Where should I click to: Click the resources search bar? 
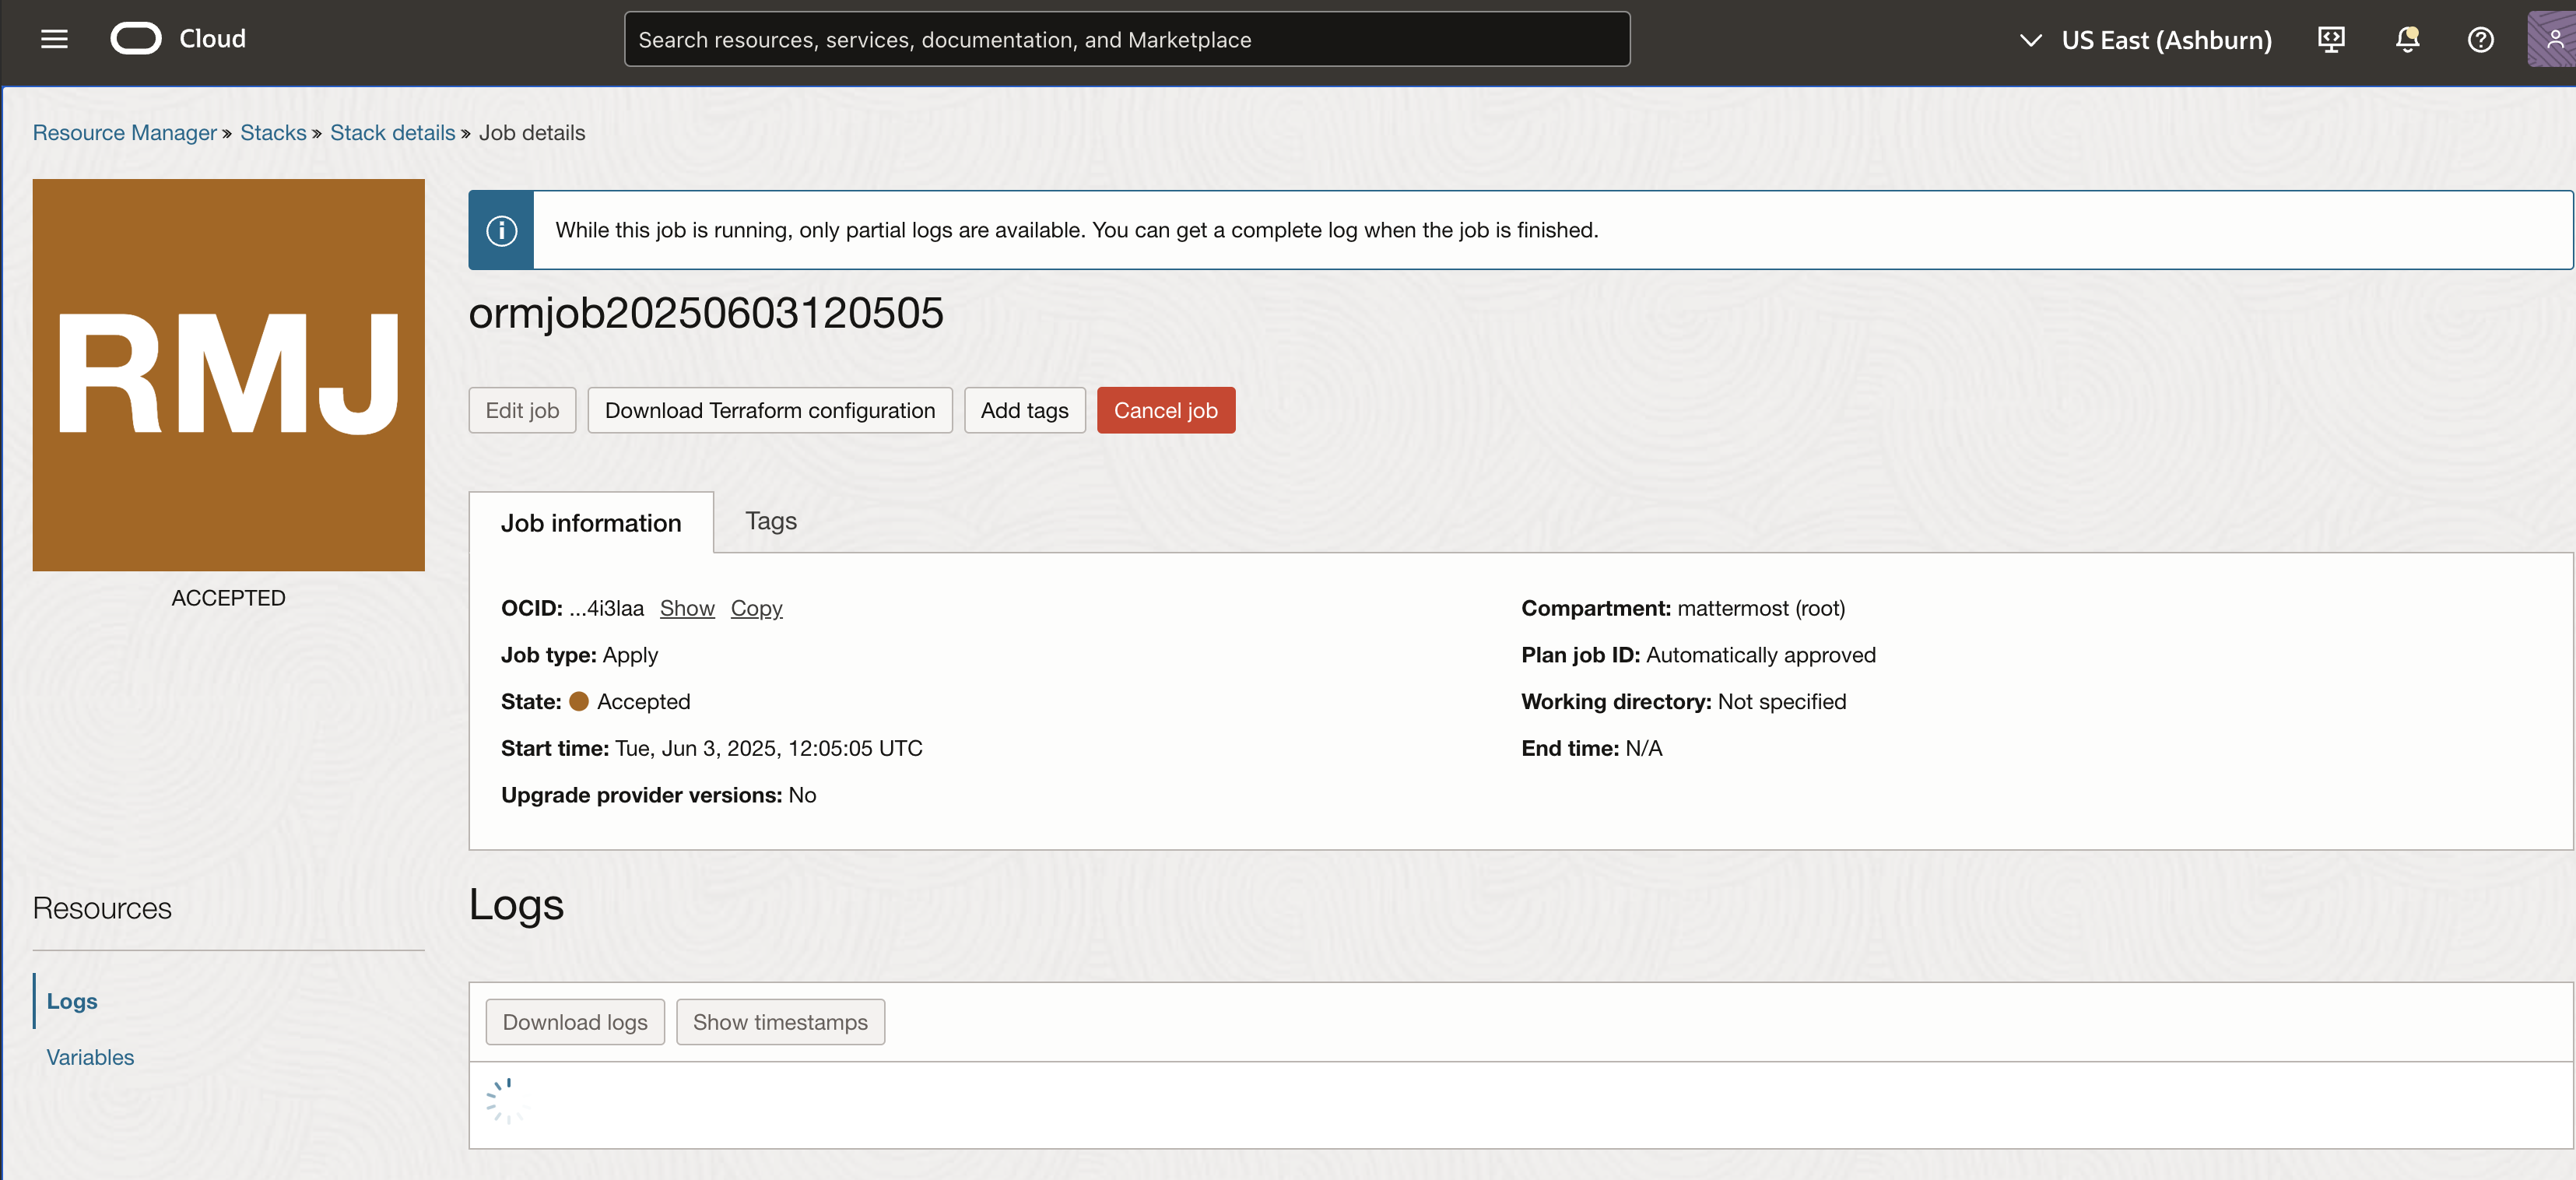1127,39
